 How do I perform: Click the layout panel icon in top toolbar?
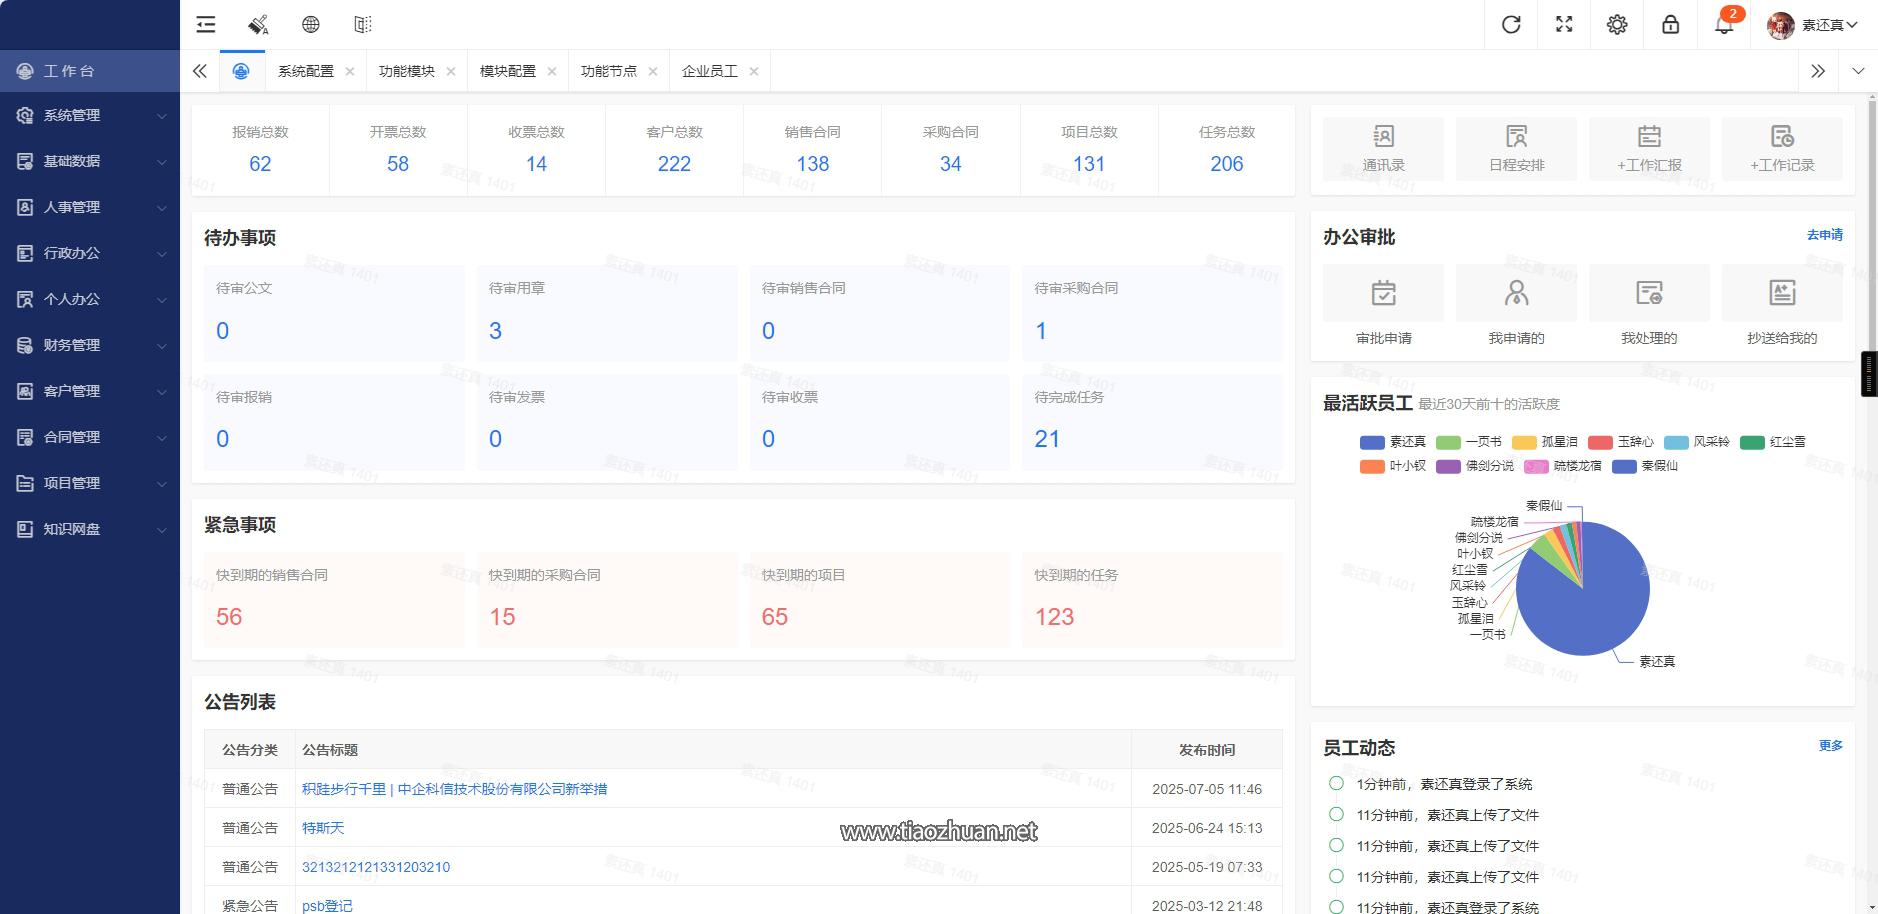point(363,24)
